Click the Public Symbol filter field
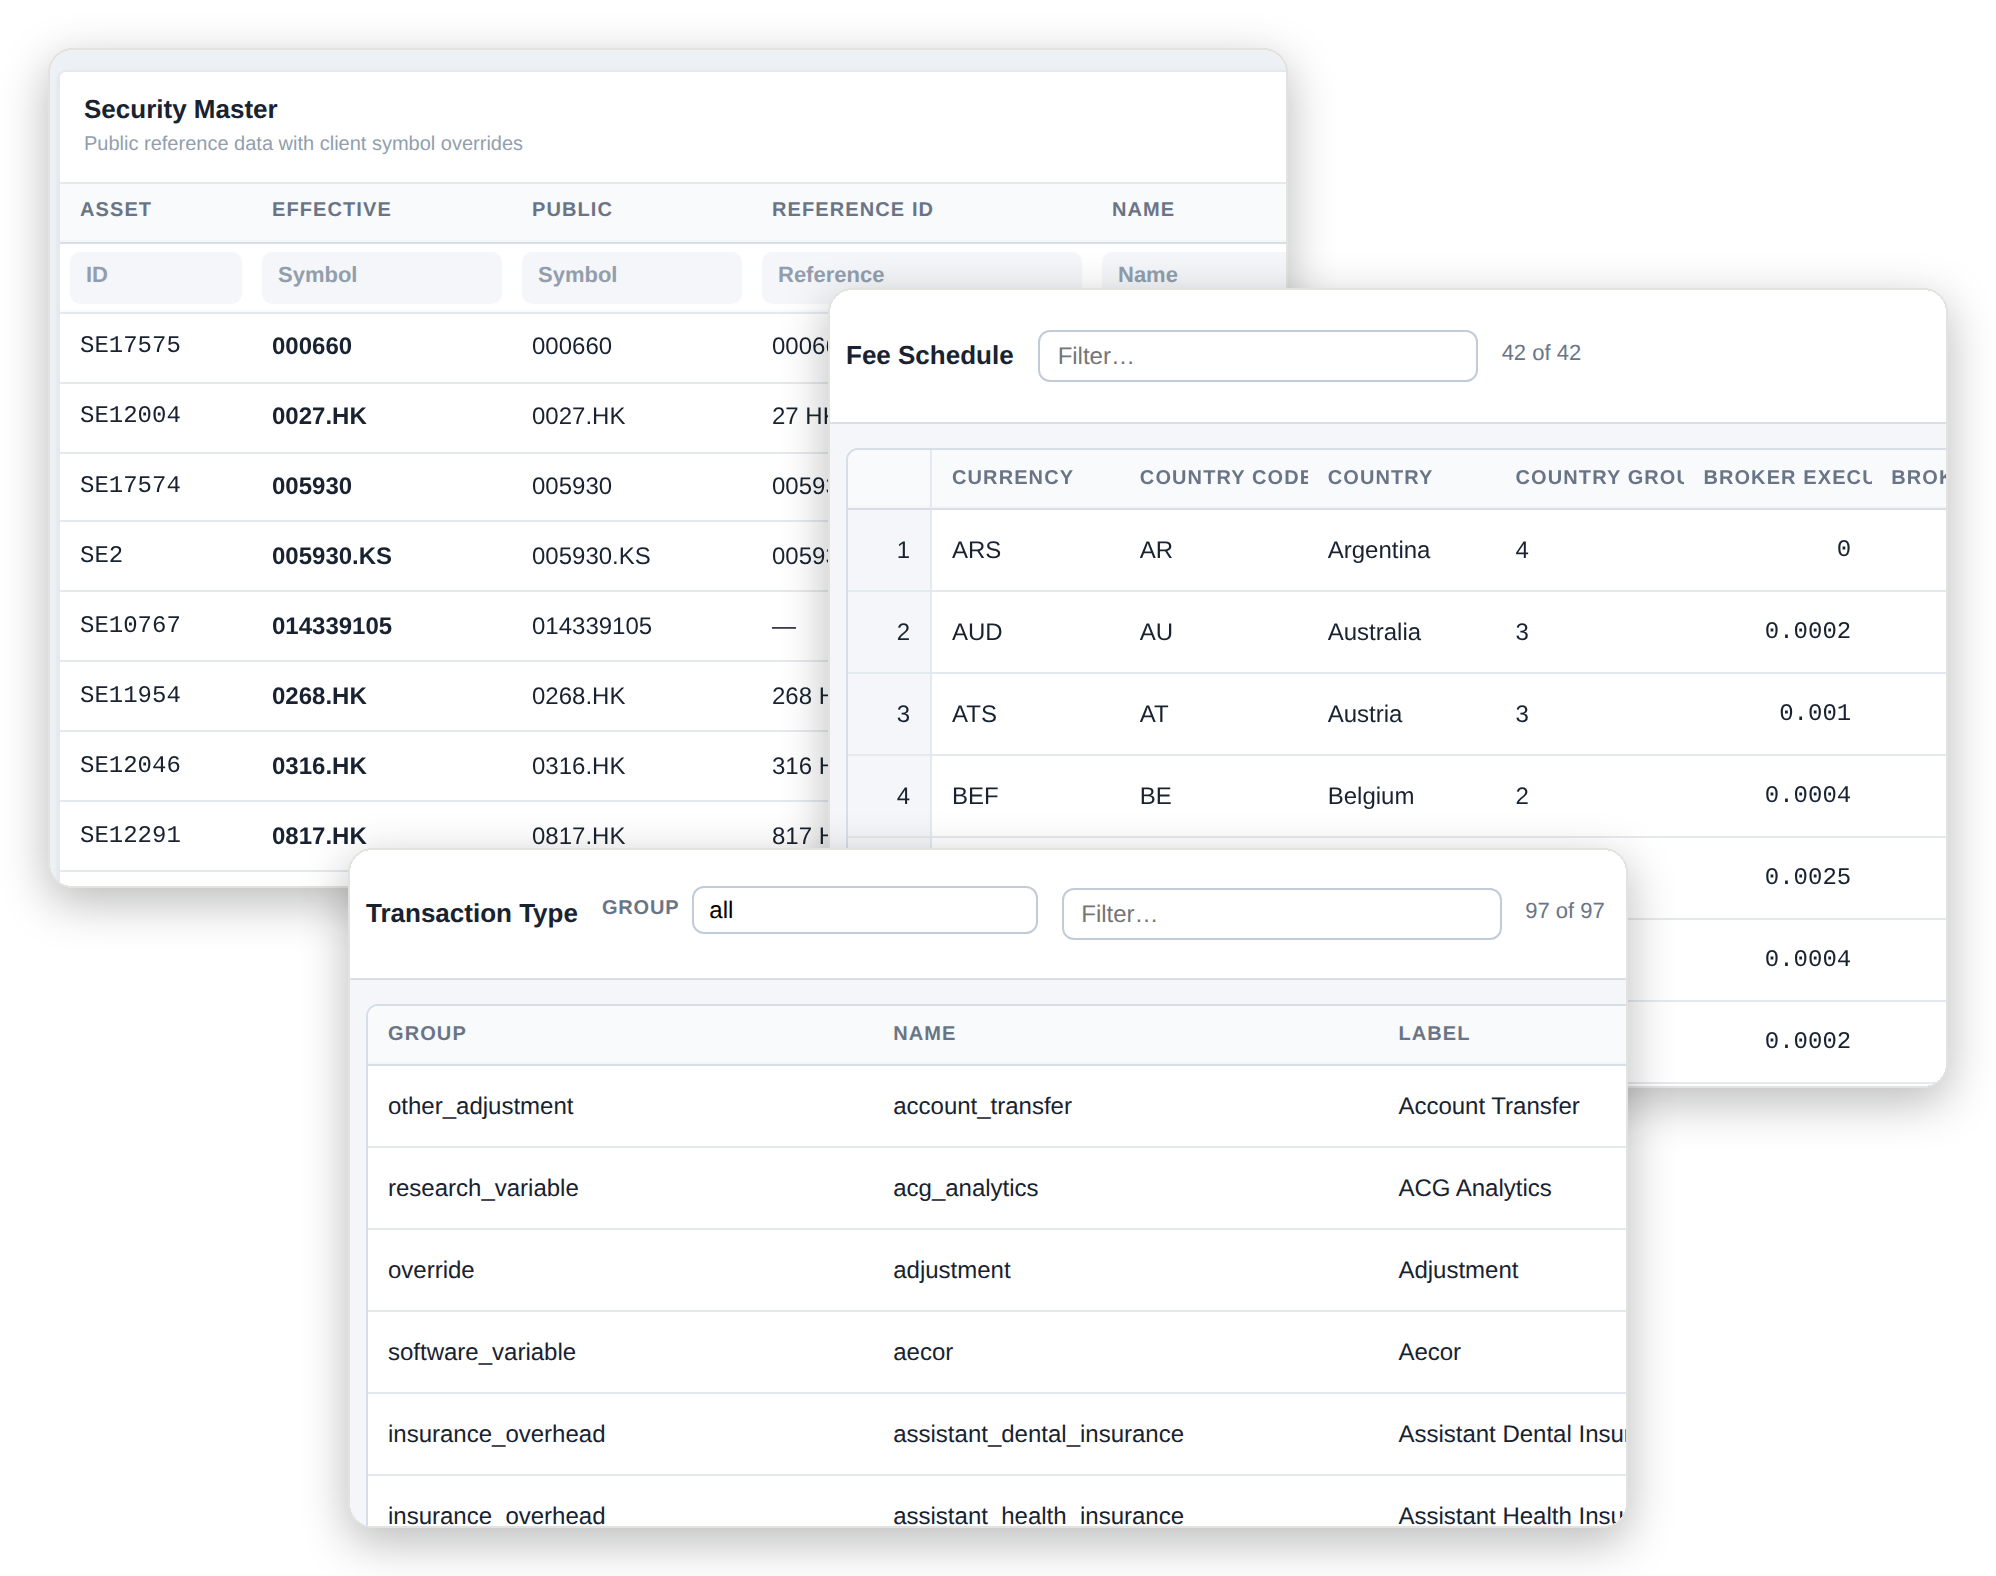 pos(632,276)
